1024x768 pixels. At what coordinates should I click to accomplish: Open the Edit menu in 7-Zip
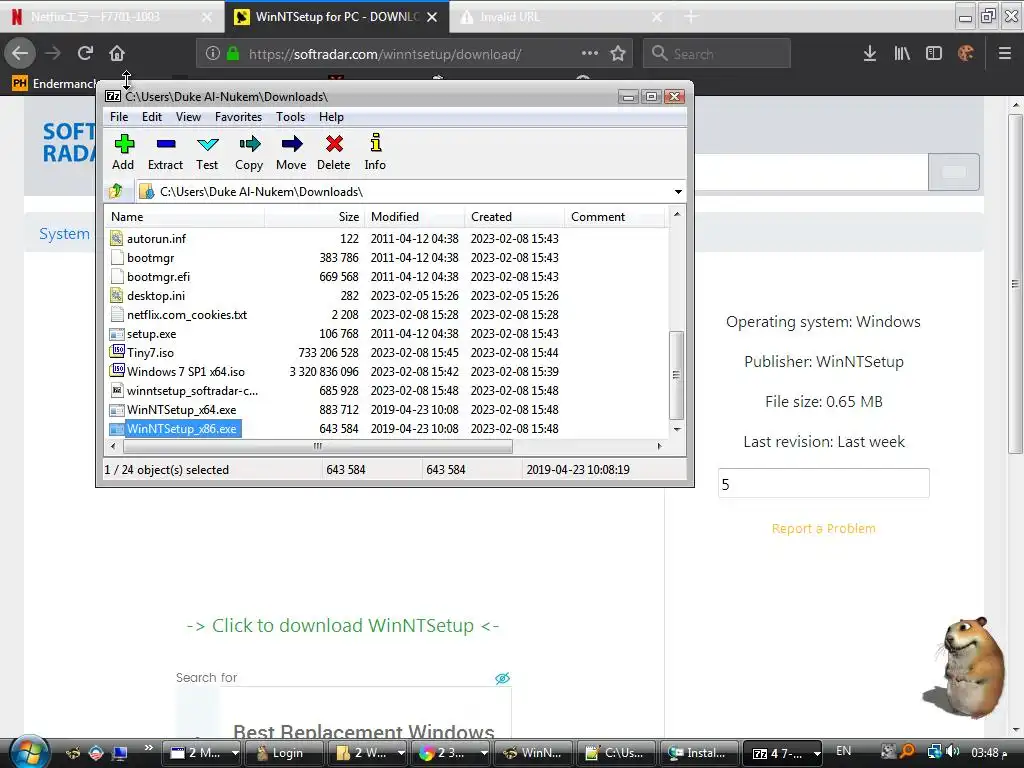point(152,117)
